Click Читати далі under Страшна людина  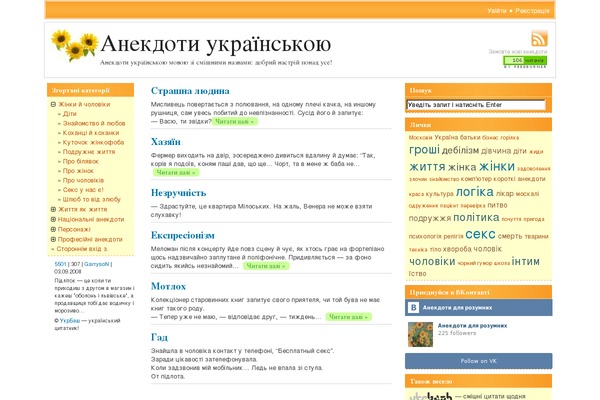tap(235, 121)
